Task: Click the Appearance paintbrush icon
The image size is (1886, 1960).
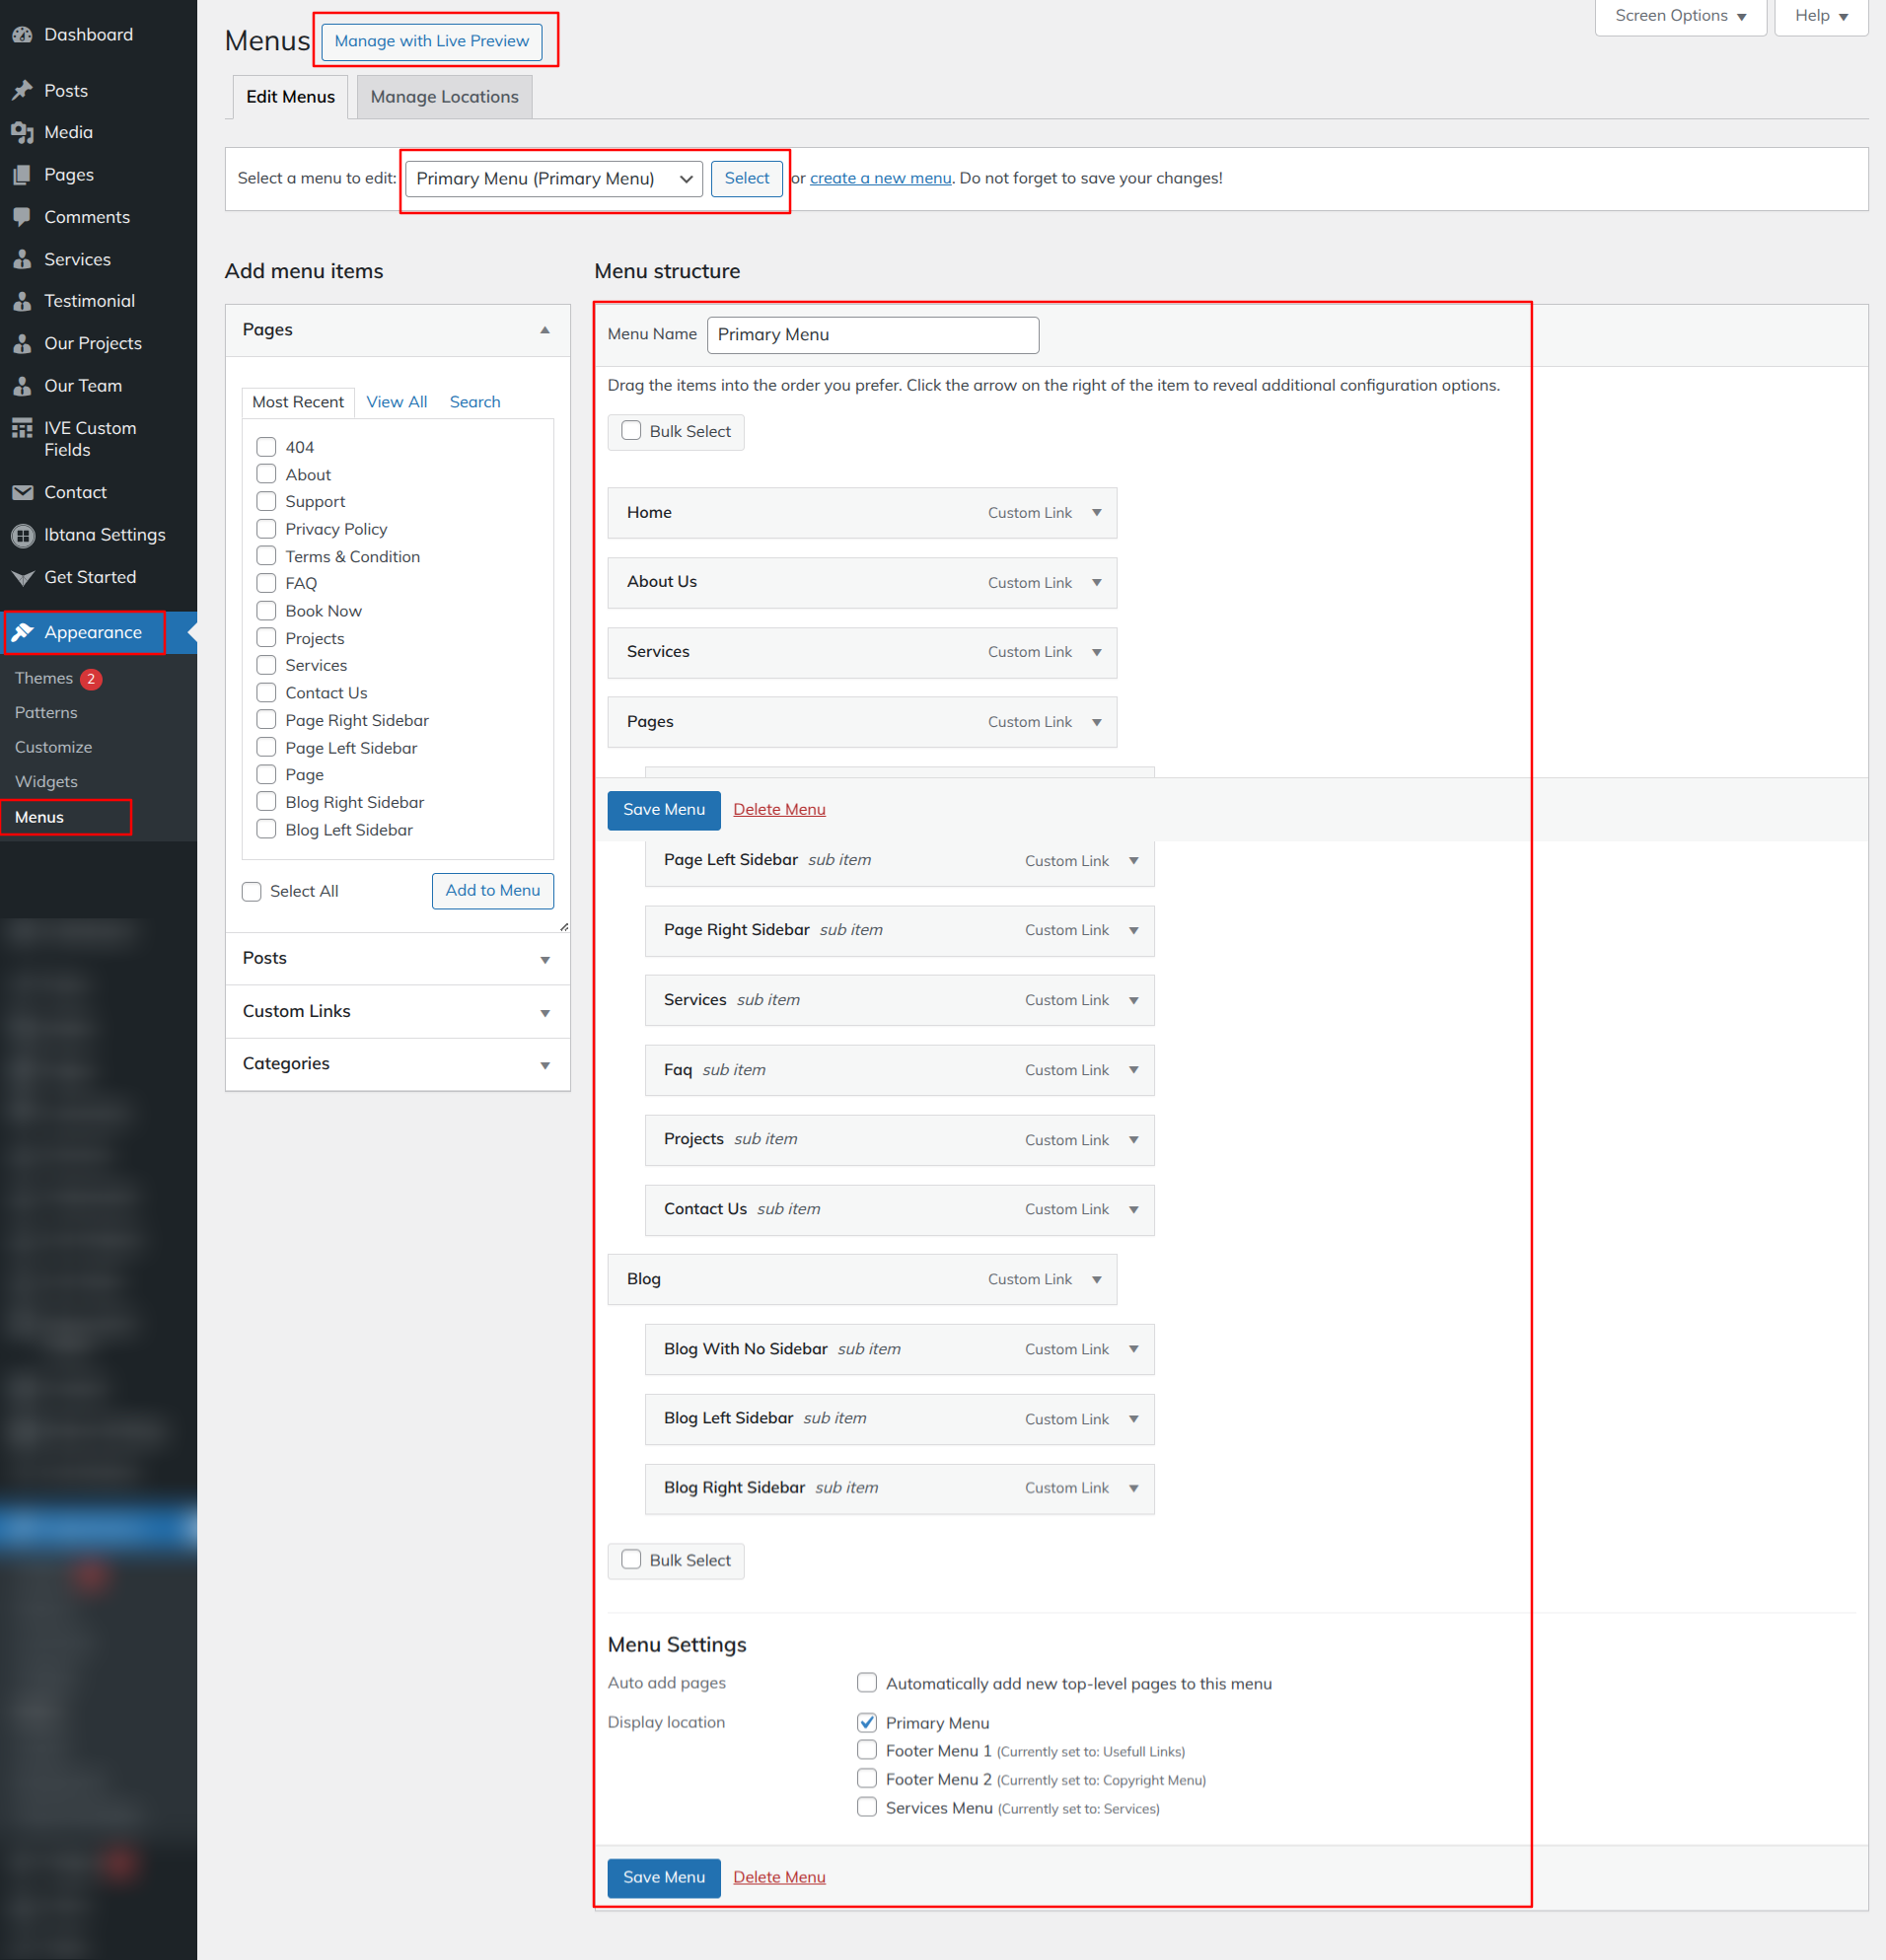Action: 22,633
